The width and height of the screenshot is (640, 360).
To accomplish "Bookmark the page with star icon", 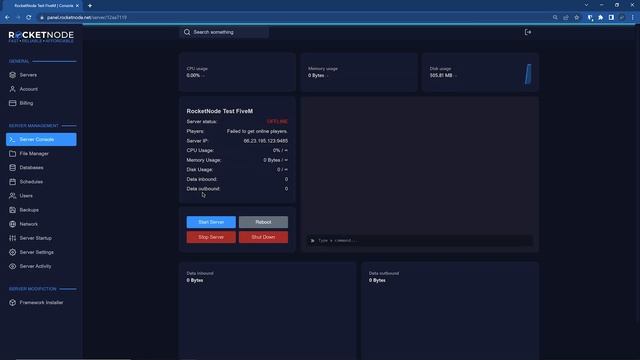I will click(577, 18).
